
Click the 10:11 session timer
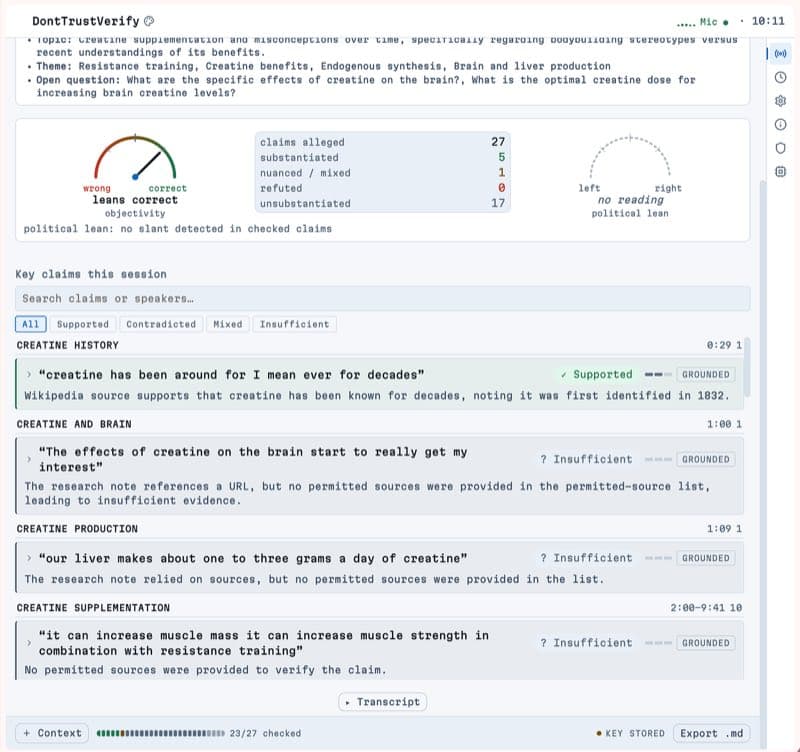pyautogui.click(x=768, y=21)
